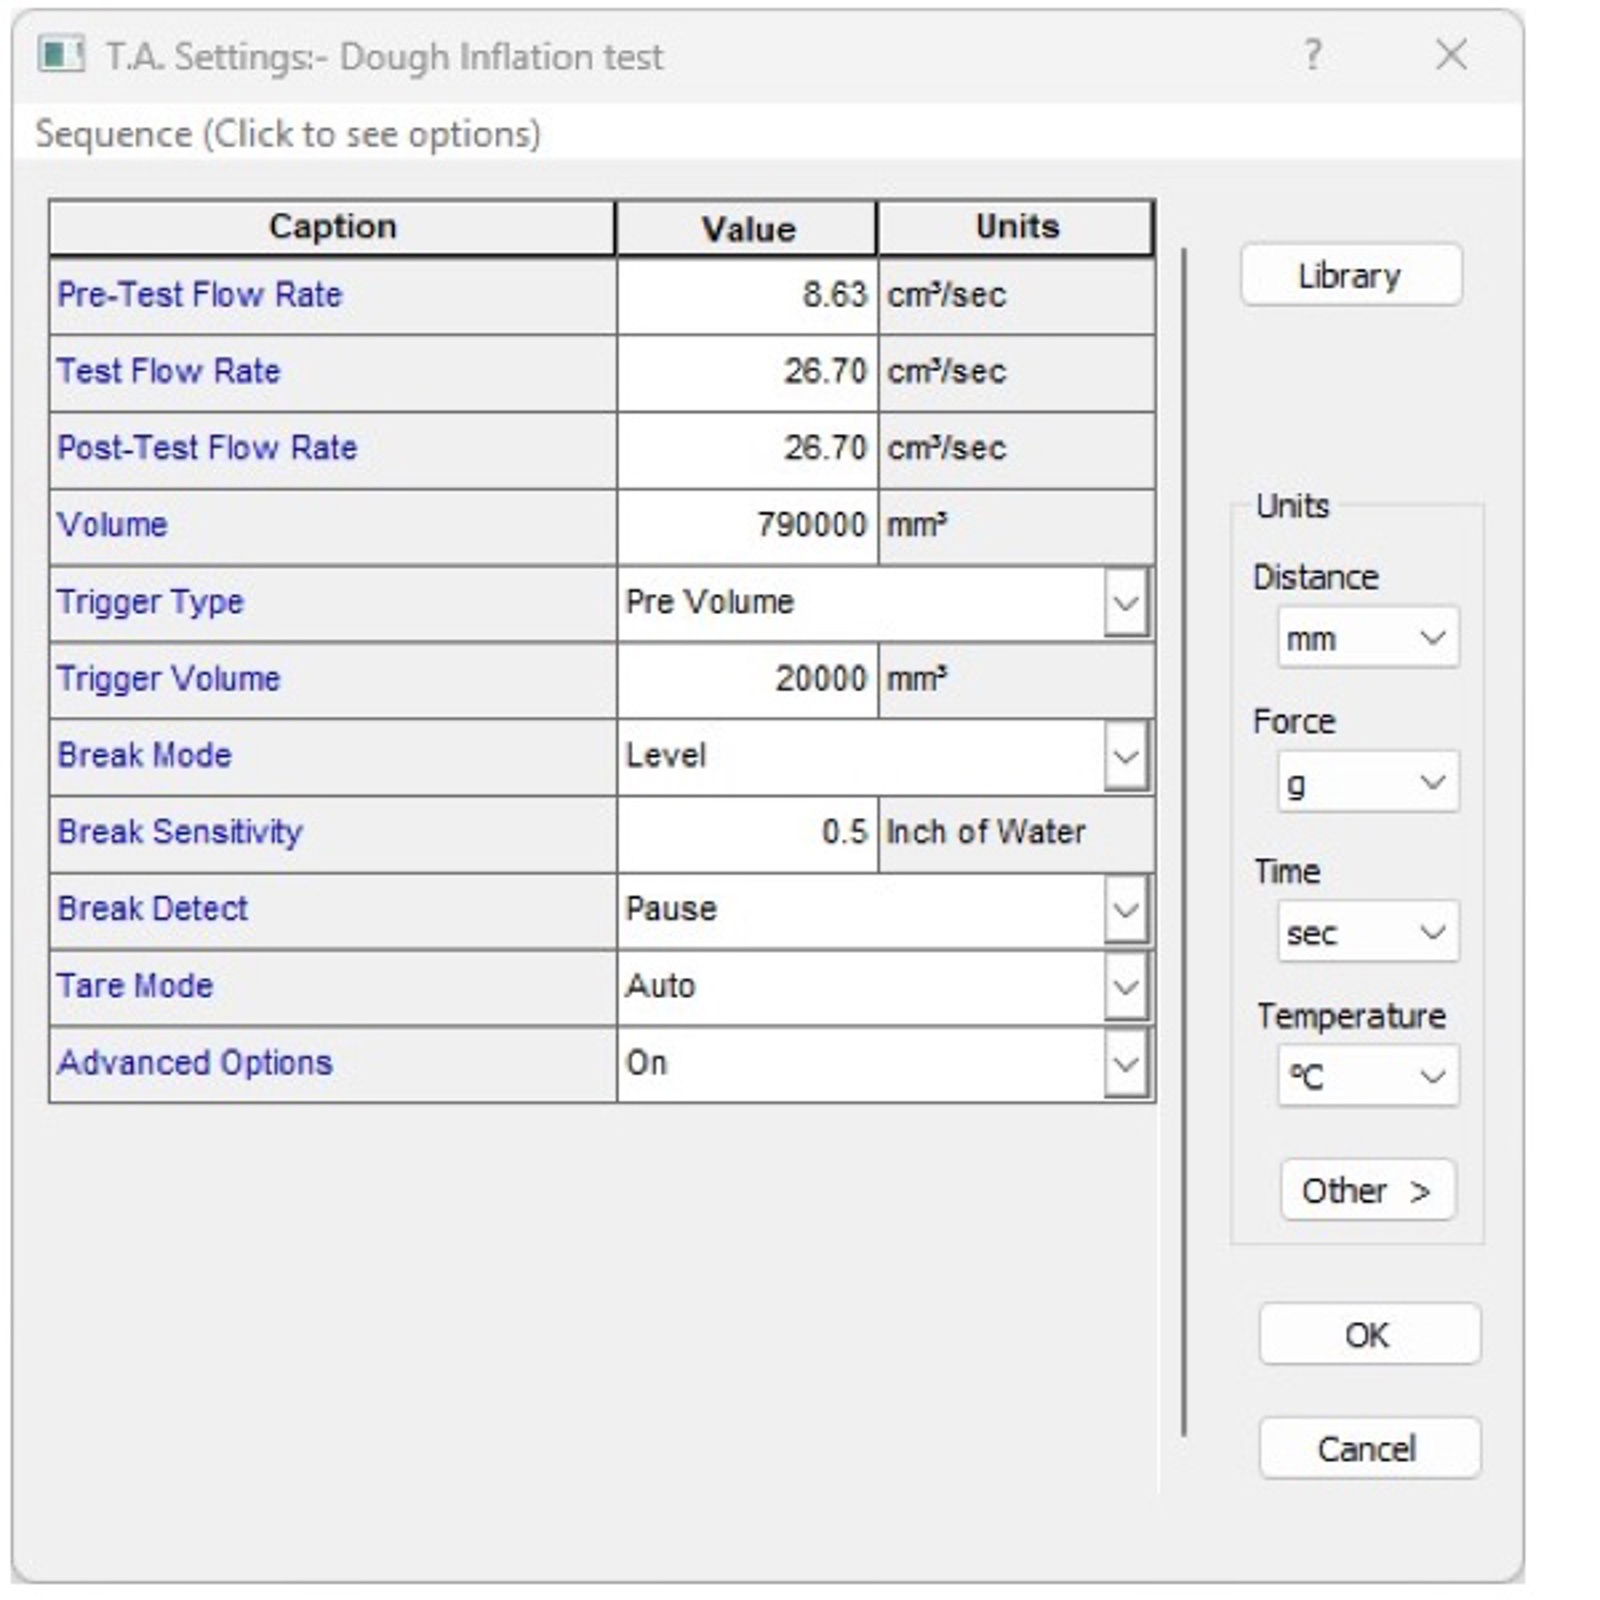Viewport: 1600px width, 1600px height.
Task: Edit Test Flow Rate value field
Action: tap(747, 373)
